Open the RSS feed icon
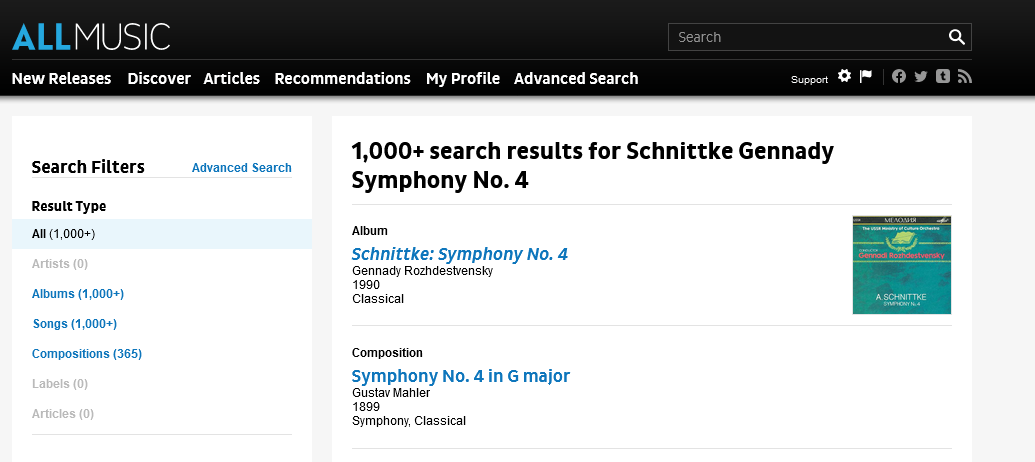The image size is (1035, 462). click(x=964, y=77)
